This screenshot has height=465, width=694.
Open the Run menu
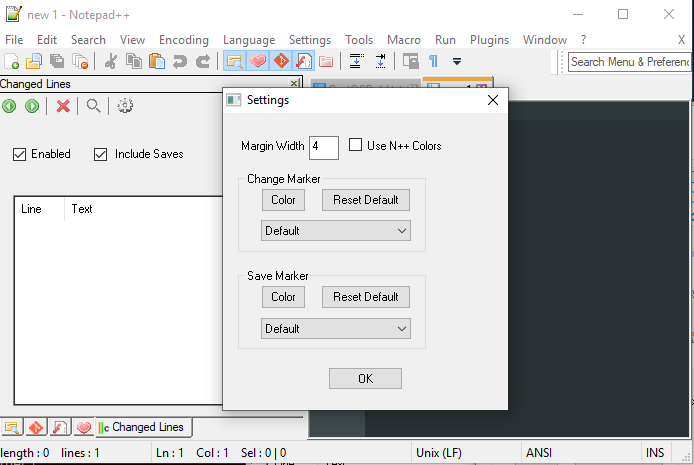point(445,40)
